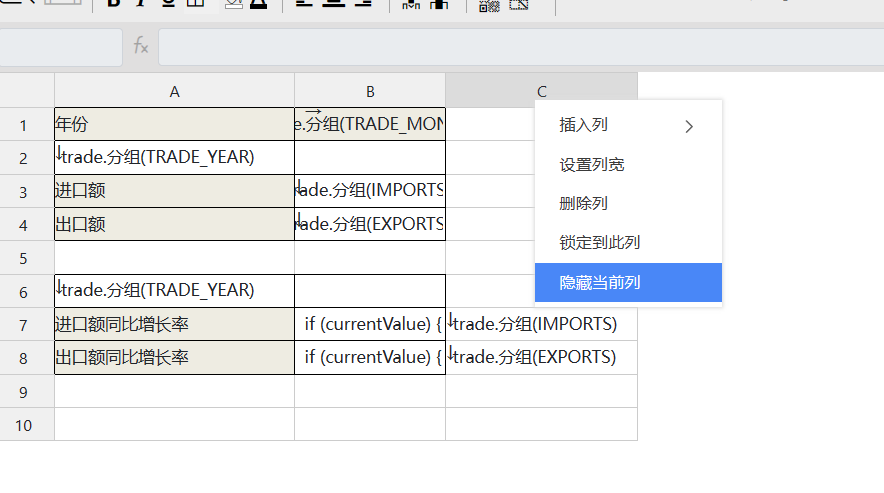Click the fx function icon
884x493 pixels.
coord(141,46)
